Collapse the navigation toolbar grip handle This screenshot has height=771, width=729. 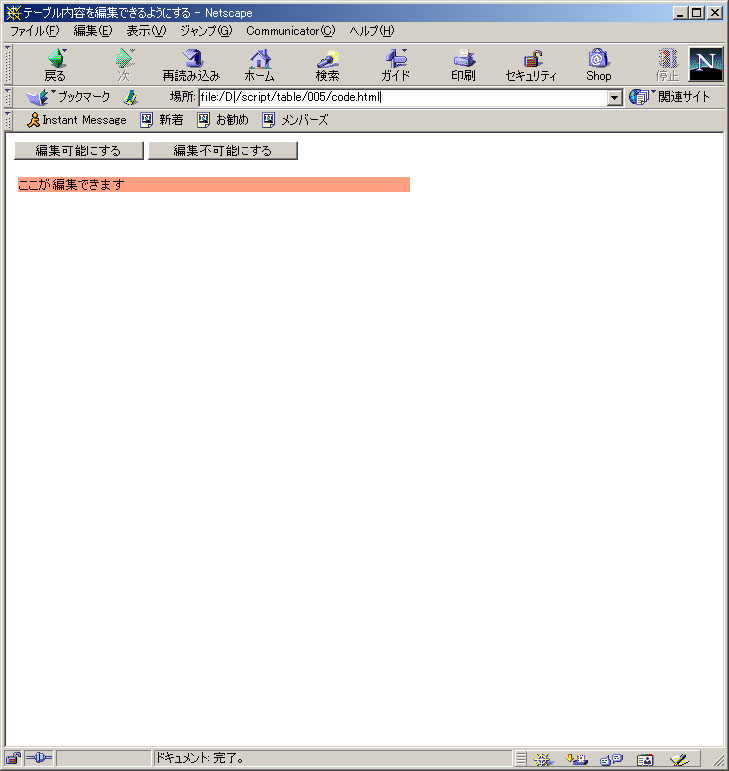click(x=8, y=64)
